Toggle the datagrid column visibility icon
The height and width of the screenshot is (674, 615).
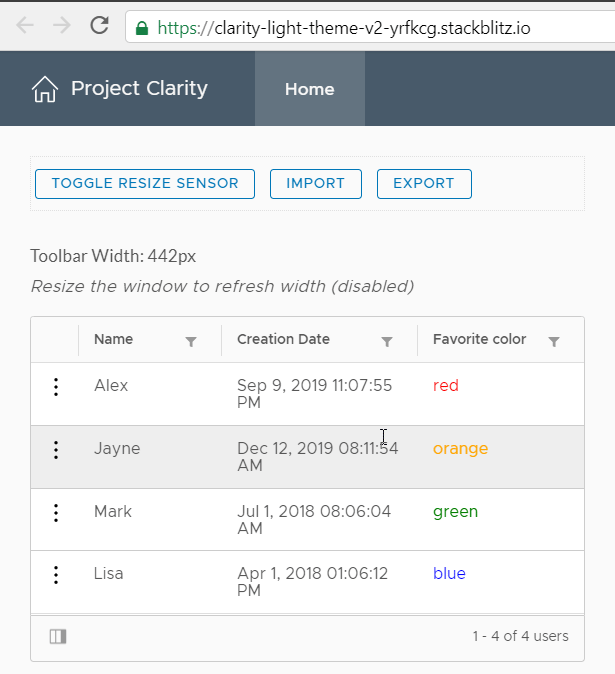(x=58, y=636)
